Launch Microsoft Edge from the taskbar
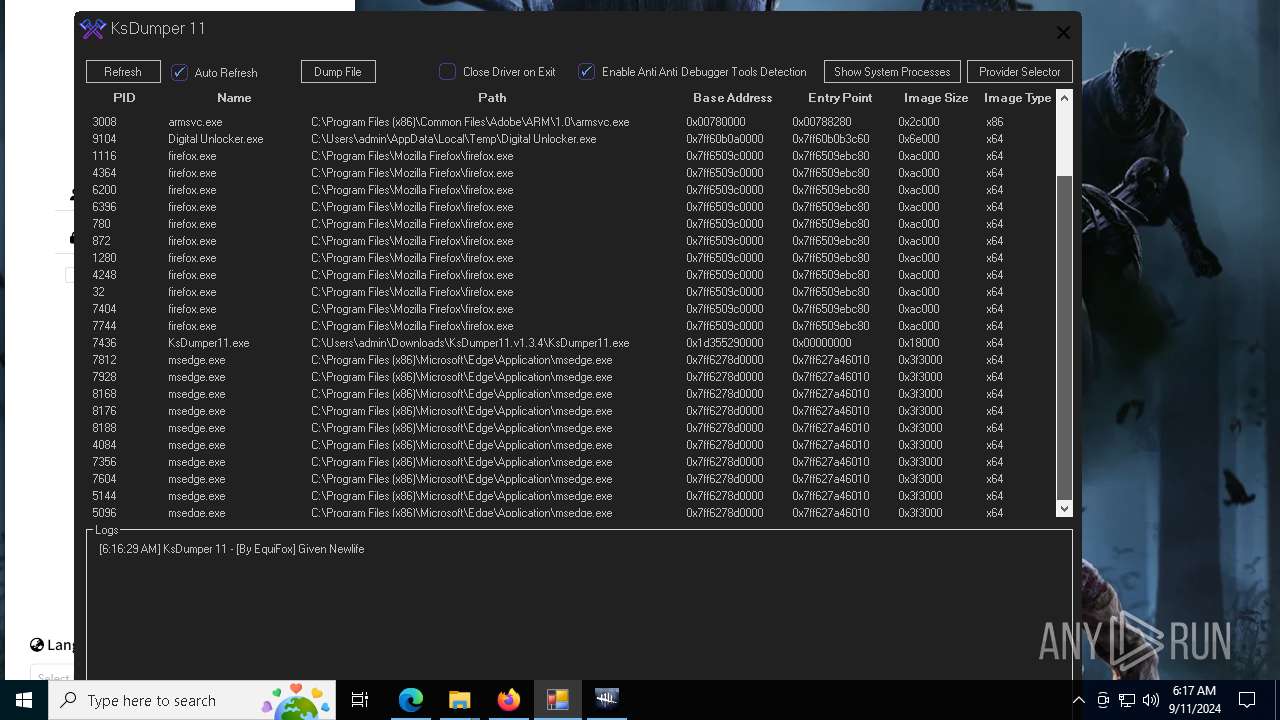The width and height of the screenshot is (1280, 720). (x=410, y=700)
